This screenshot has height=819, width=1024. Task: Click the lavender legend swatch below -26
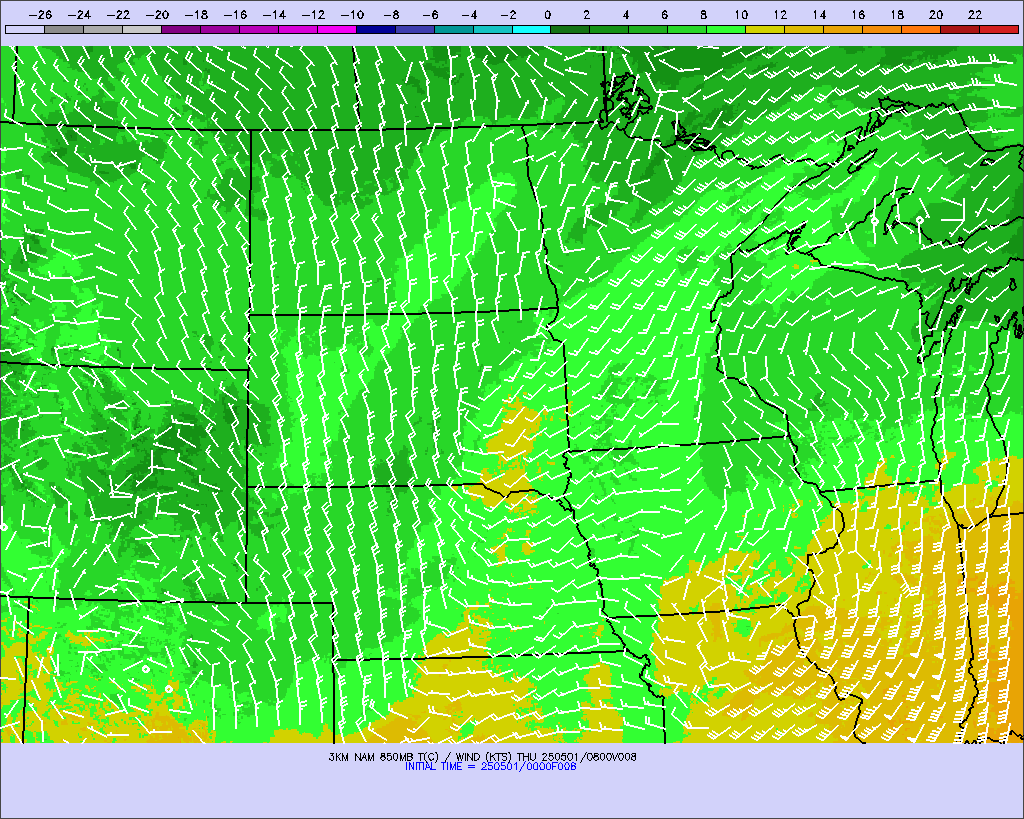25,29
